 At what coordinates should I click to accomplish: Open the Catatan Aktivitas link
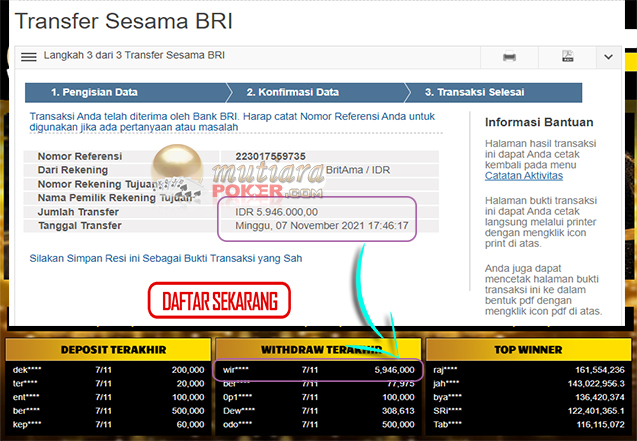tap(524, 176)
